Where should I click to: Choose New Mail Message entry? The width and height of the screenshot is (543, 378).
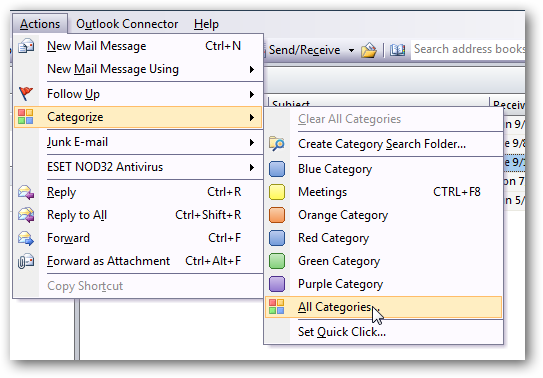click(x=138, y=46)
